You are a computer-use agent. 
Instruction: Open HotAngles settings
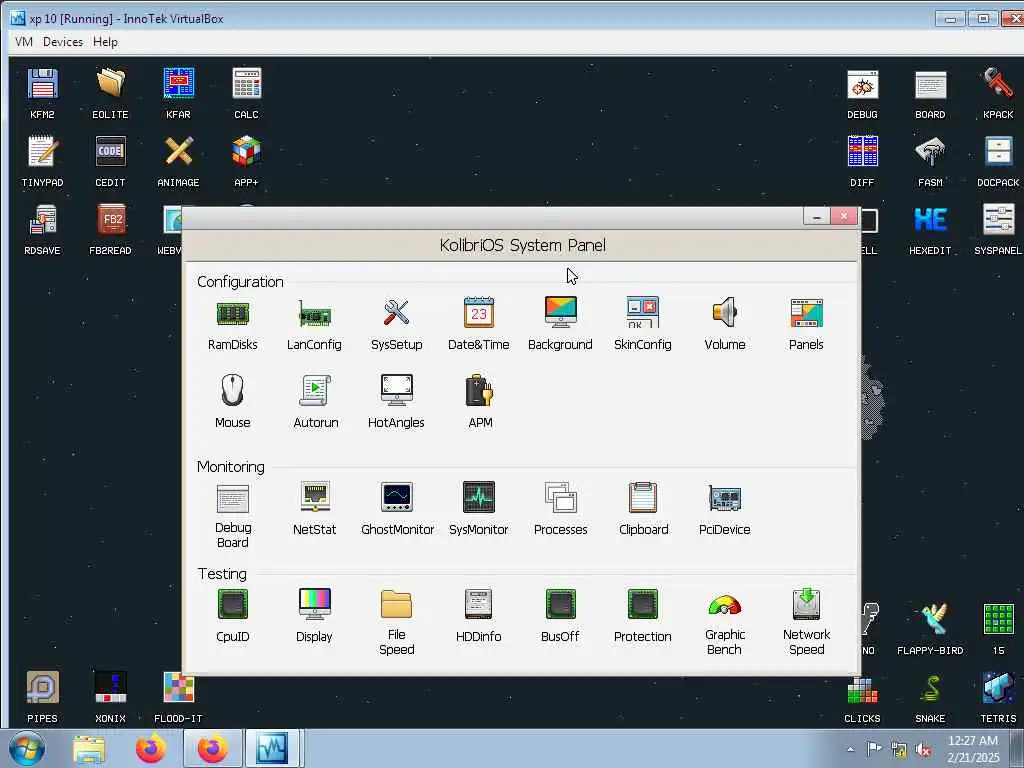click(396, 402)
